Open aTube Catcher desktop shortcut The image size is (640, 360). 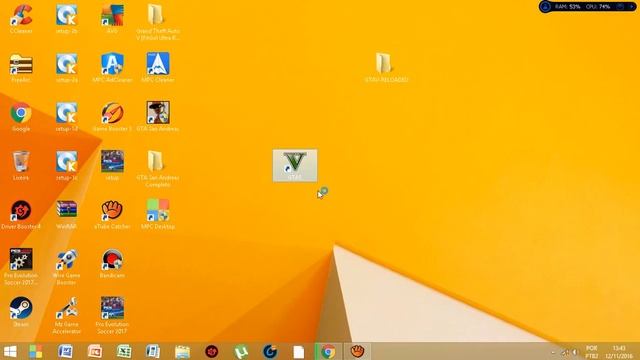(x=112, y=214)
